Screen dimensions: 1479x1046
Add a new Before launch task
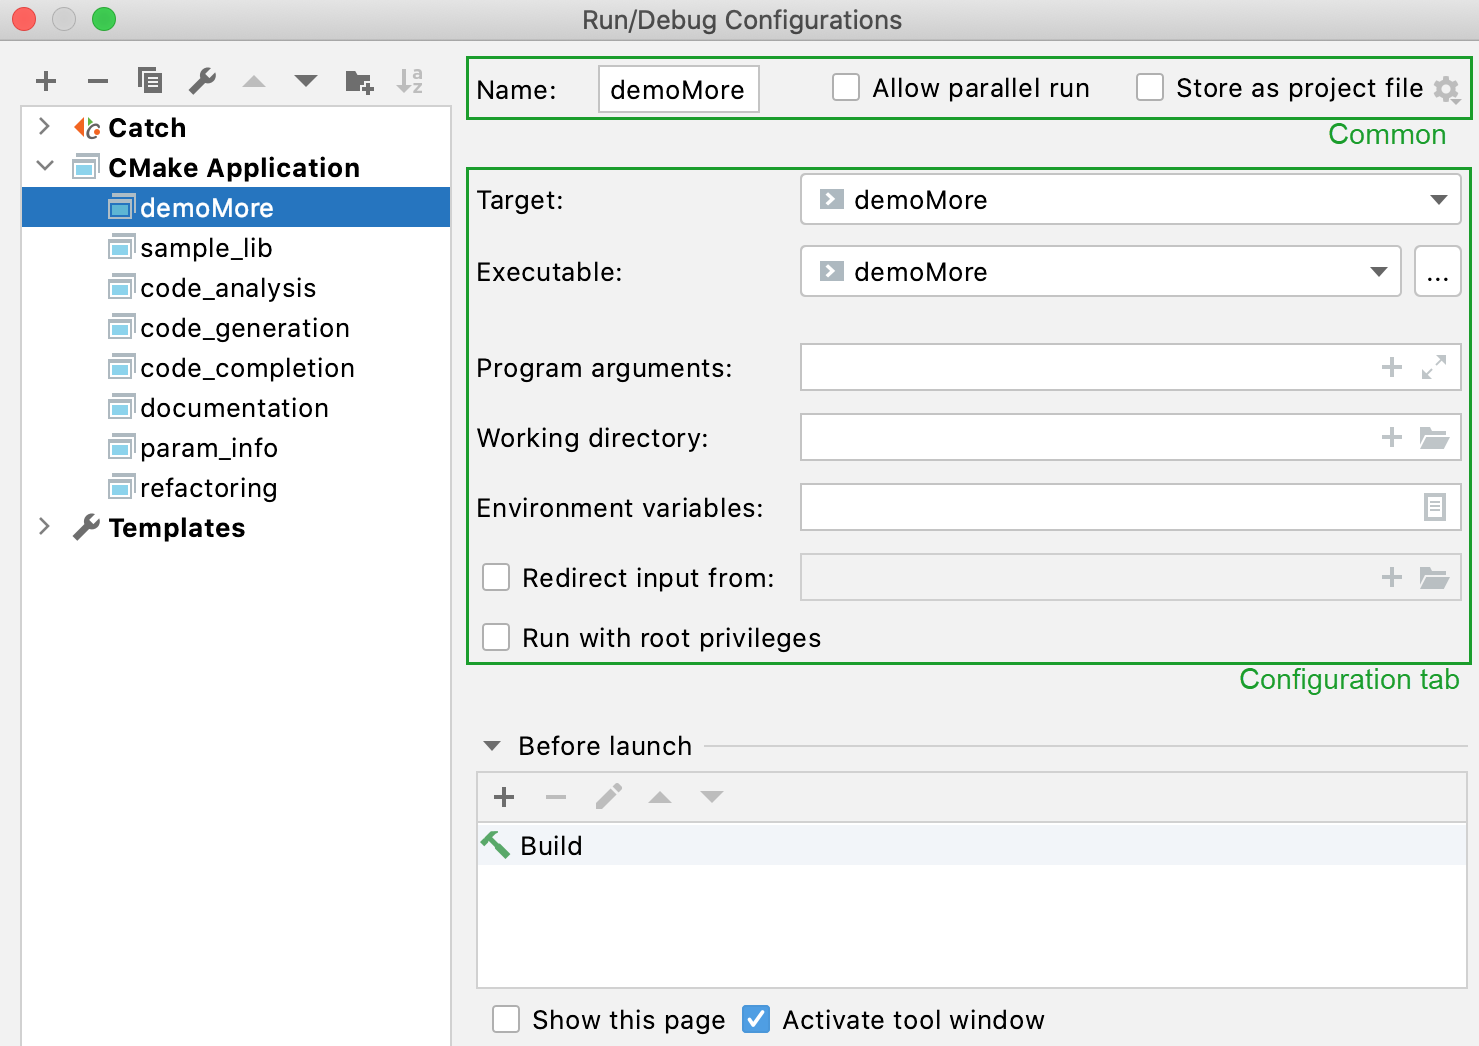tap(504, 797)
